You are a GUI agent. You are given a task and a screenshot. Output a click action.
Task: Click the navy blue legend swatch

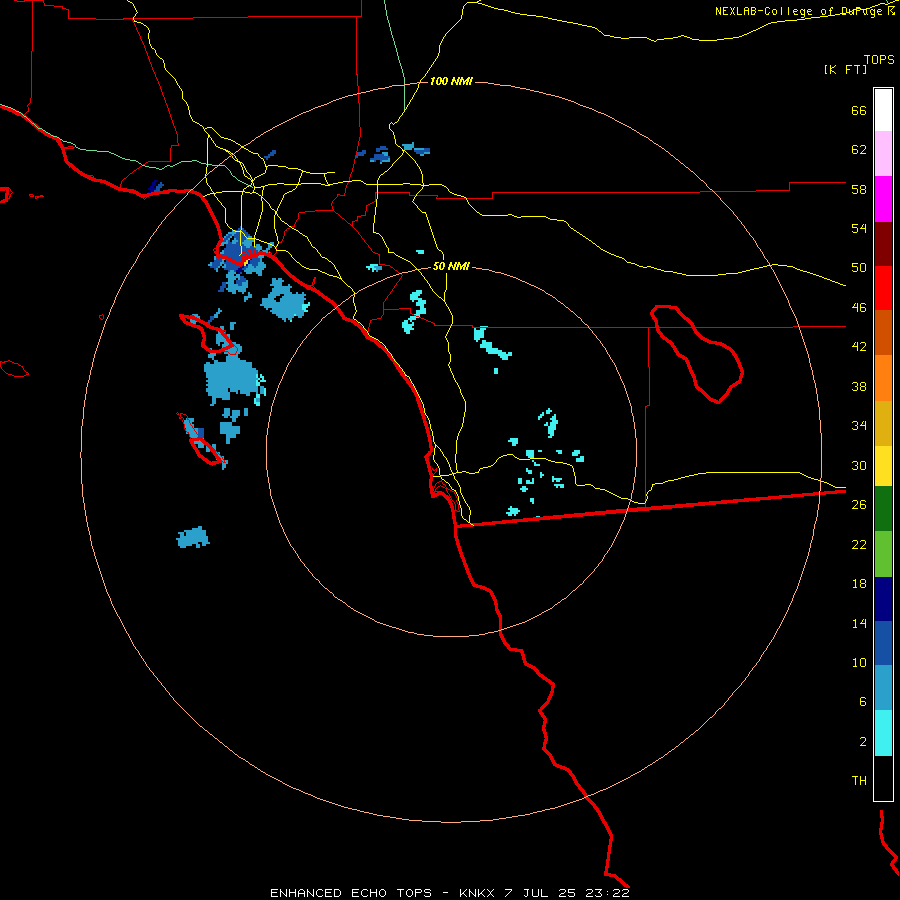click(x=883, y=599)
